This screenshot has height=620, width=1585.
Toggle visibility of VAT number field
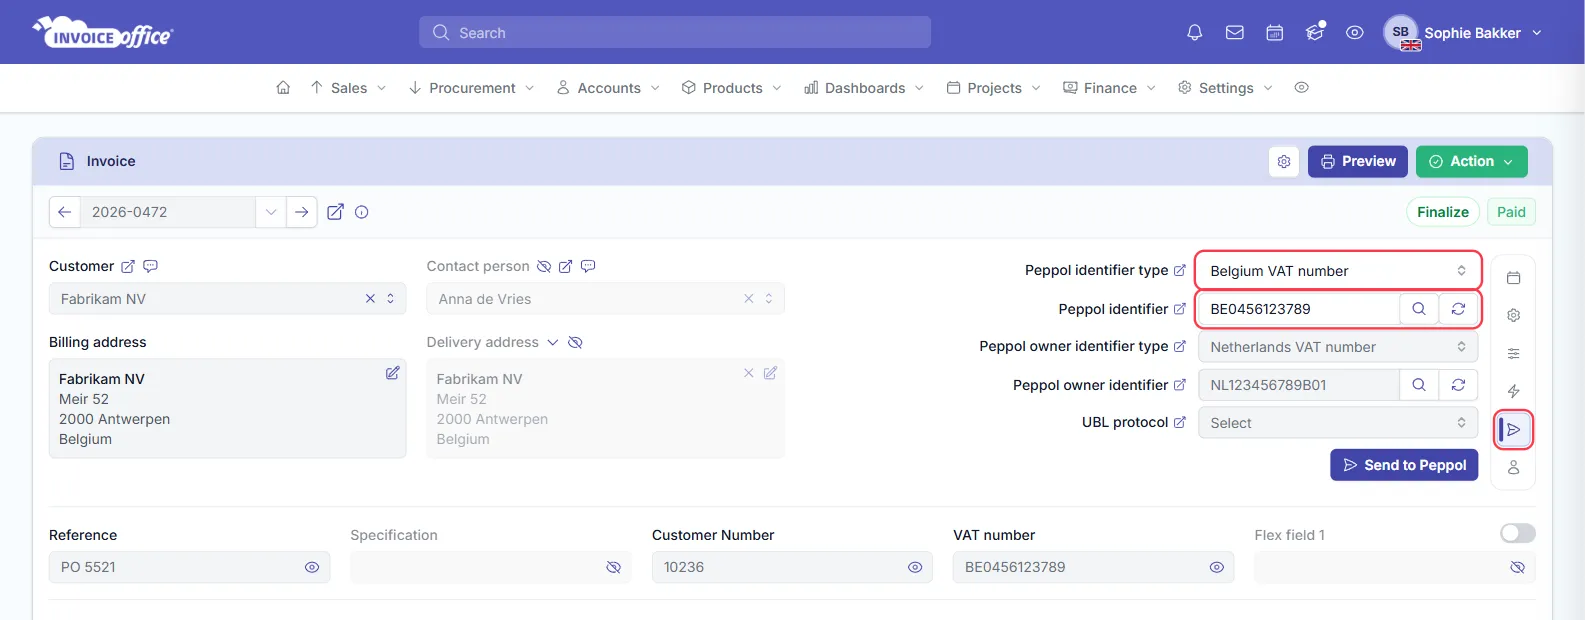coord(1217,567)
